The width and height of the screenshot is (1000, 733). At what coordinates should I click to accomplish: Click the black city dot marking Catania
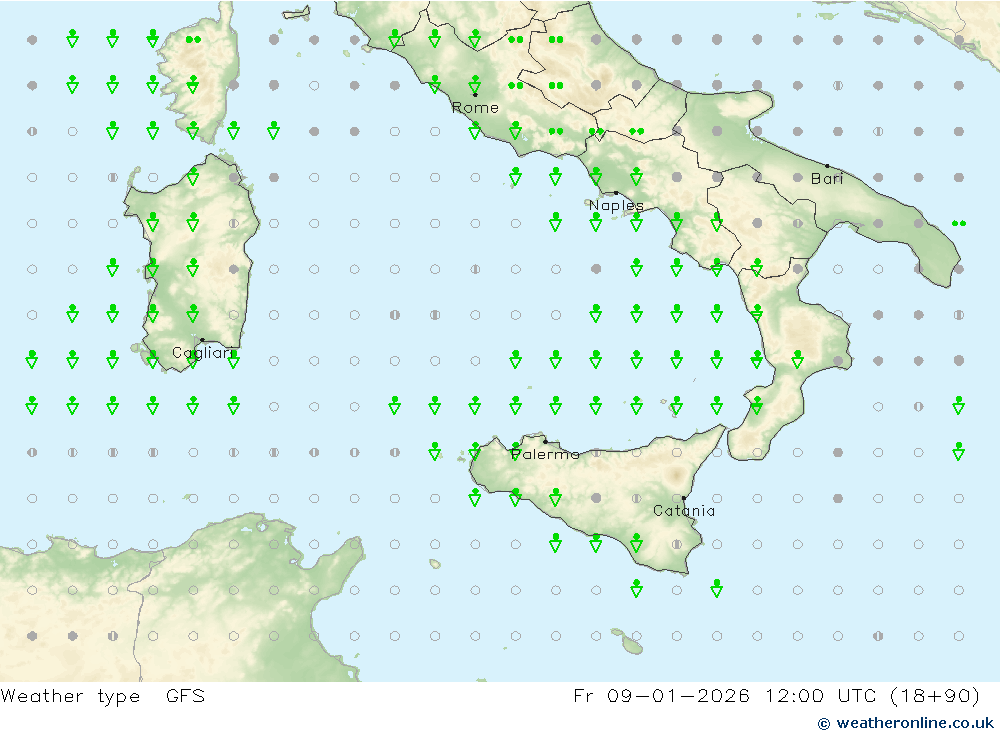tap(684, 498)
